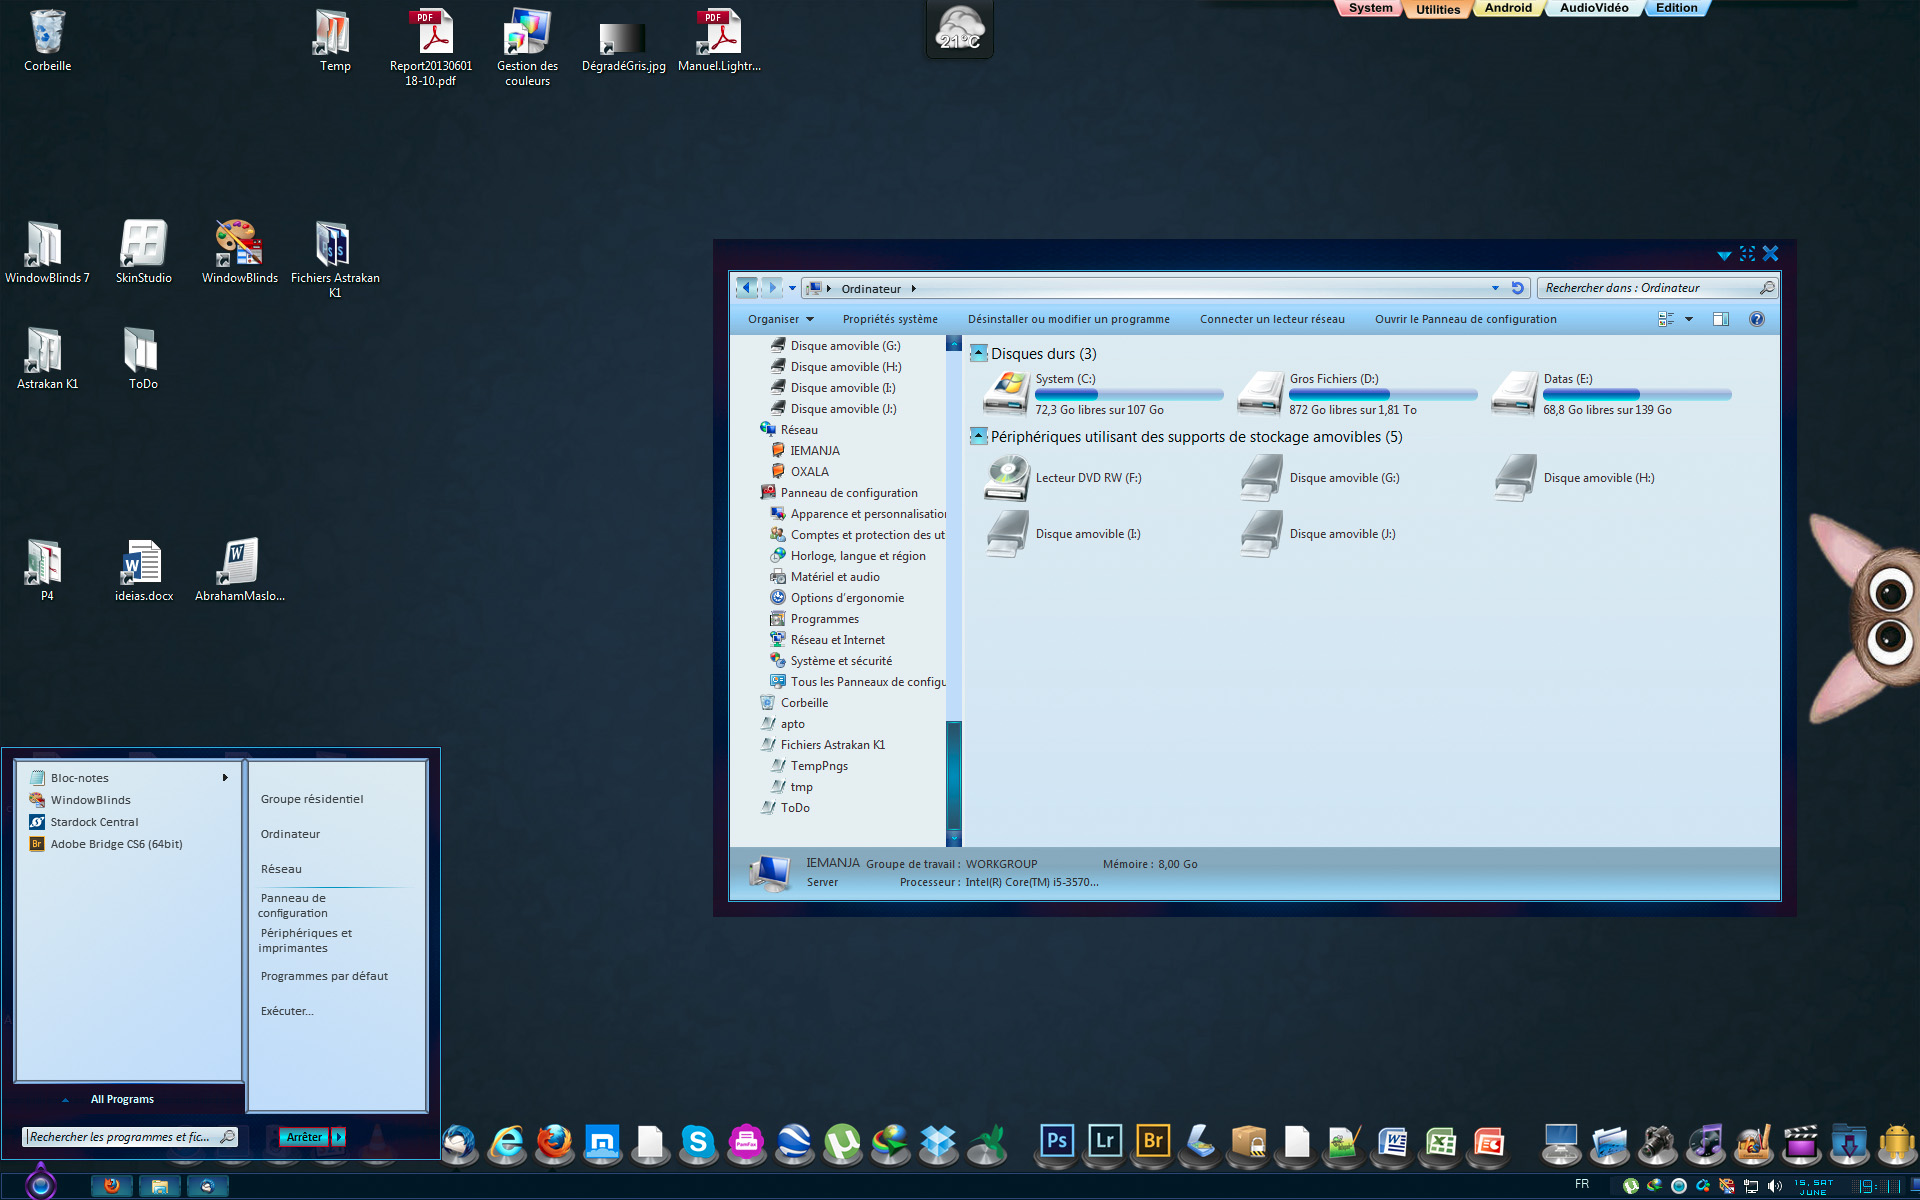1920x1200 pixels.
Task: Open help in the Explorer toolbar
Action: (1757, 319)
